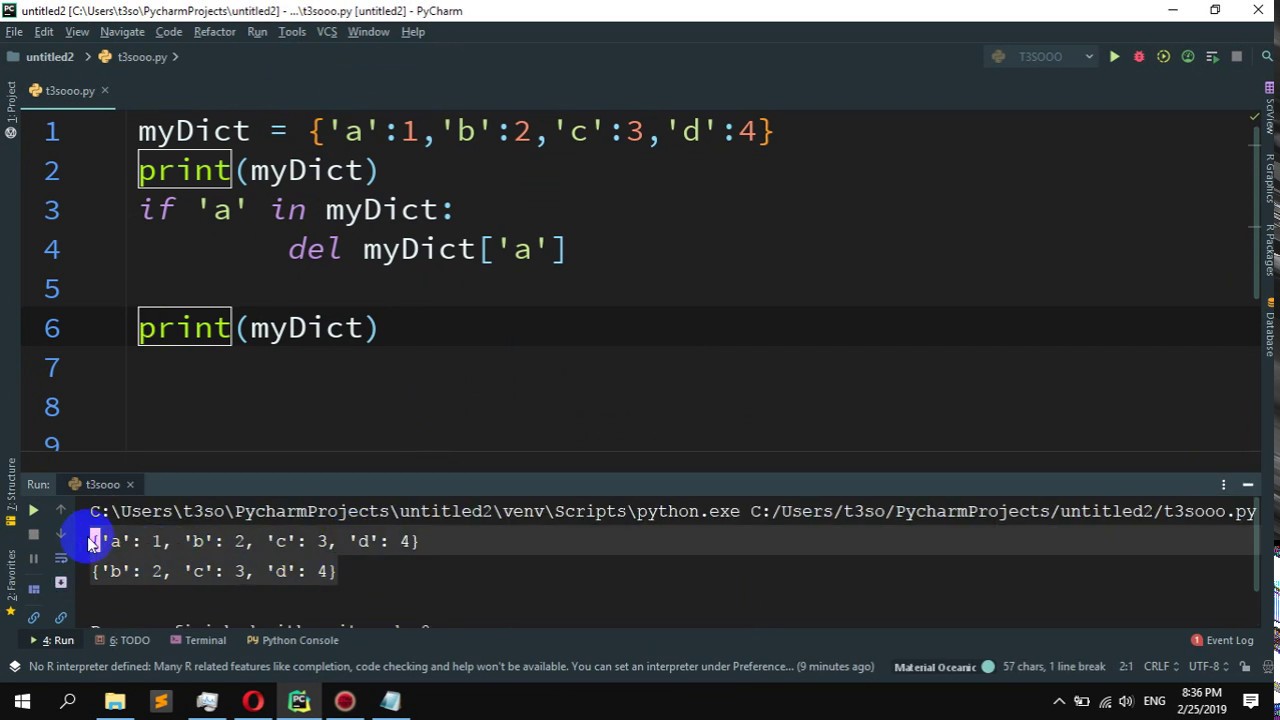This screenshot has width=1280, height=720.
Task: Open the Tools menu
Action: click(292, 32)
